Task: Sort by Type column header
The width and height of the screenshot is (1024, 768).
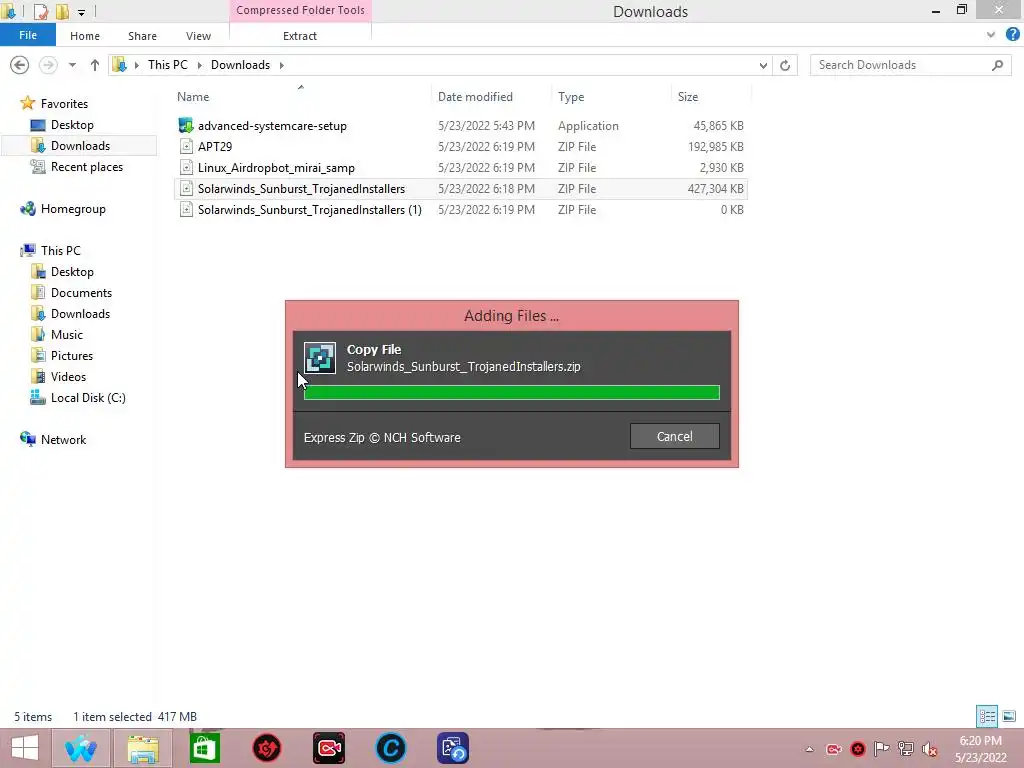Action: 571,97
